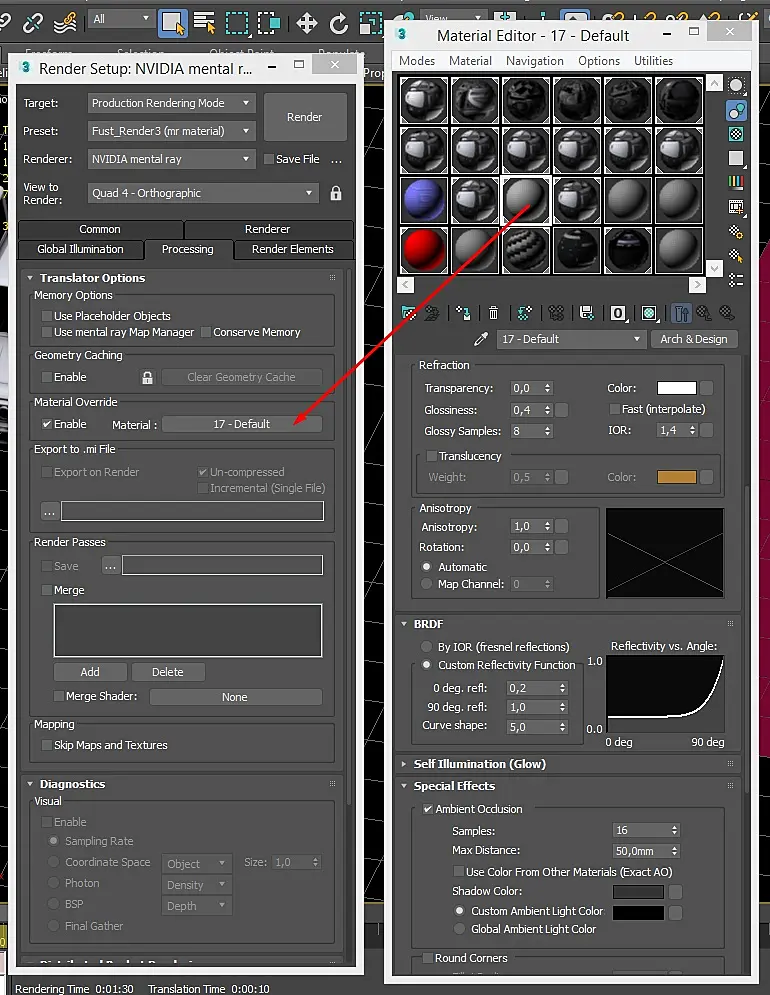Viewport: 770px width, 995px height.
Task: Toggle Show End Result icon
Action: (x=681, y=313)
